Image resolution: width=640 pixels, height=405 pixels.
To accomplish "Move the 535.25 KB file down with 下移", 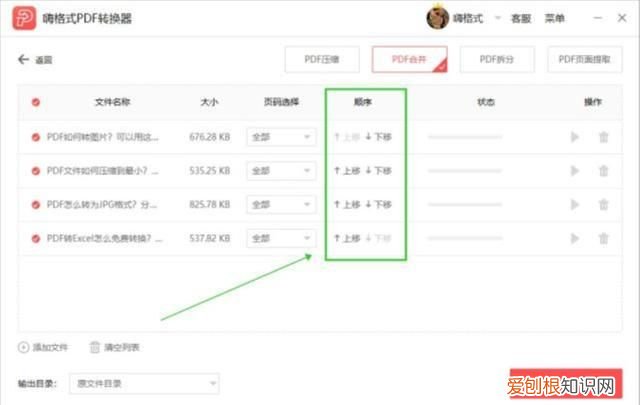I will coord(379,171).
